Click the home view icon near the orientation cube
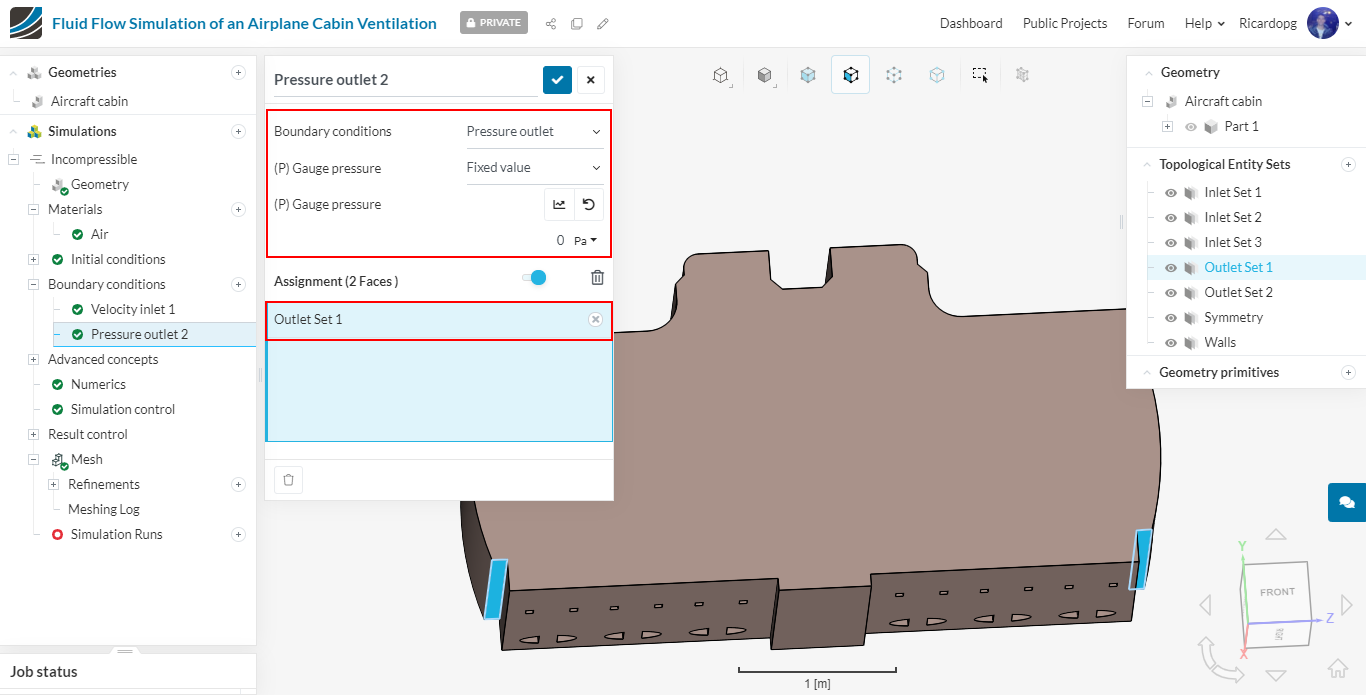The width and height of the screenshot is (1366, 695). coord(1337,669)
